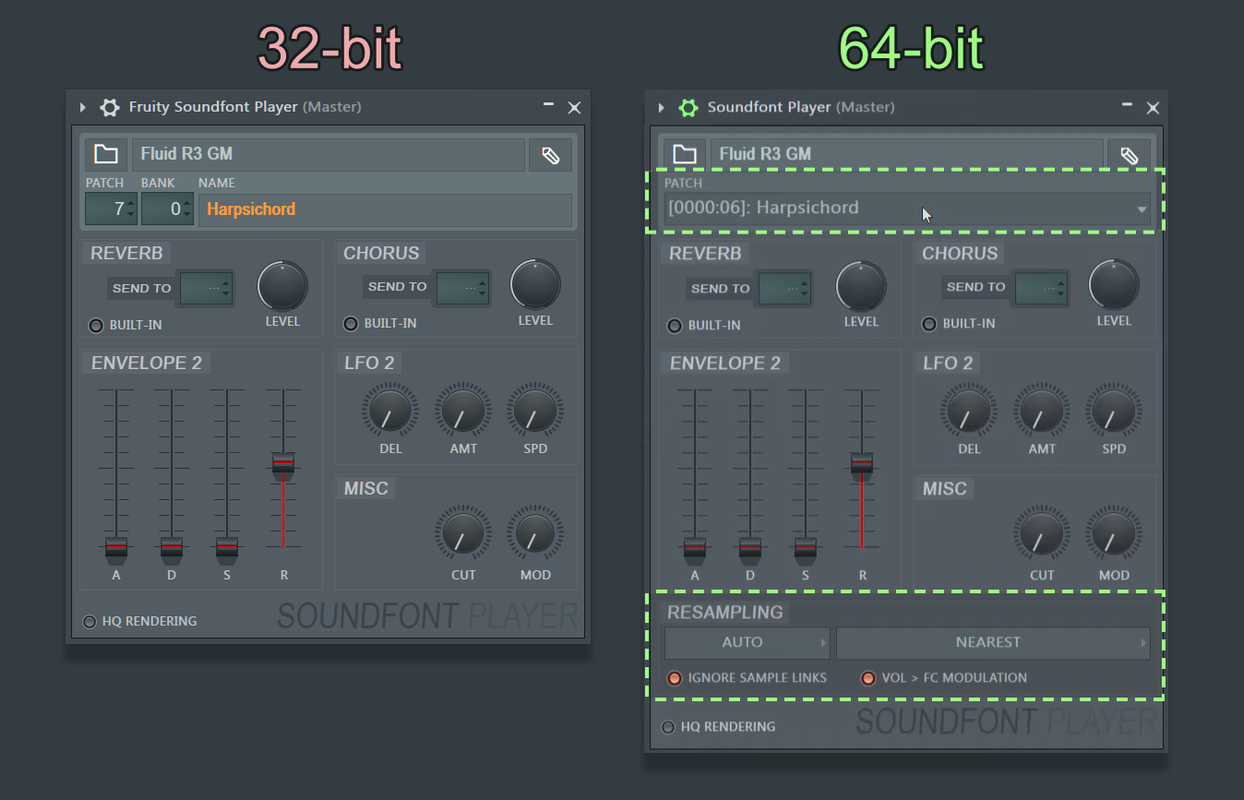This screenshot has height=800, width=1244.
Task: Click chorus SEND TO selector in 32-bit player
Action: pyautogui.click(x=462, y=288)
